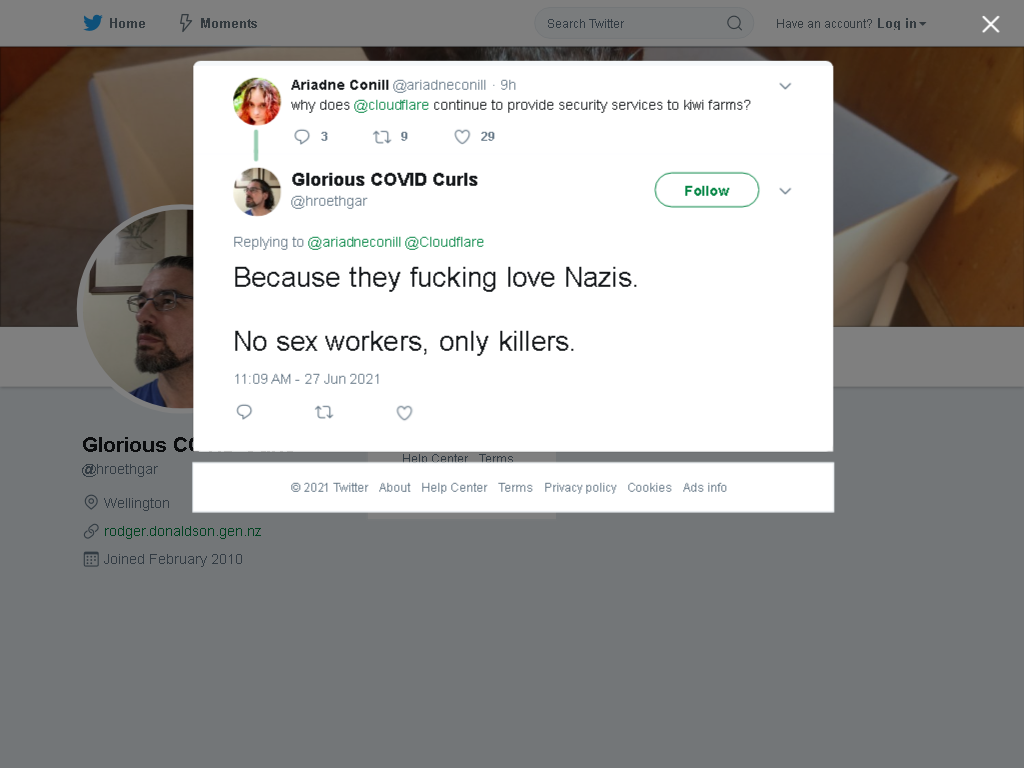Viewport: 1024px width, 768px height.
Task: Open the @cloudflare mention link
Action: click(391, 105)
